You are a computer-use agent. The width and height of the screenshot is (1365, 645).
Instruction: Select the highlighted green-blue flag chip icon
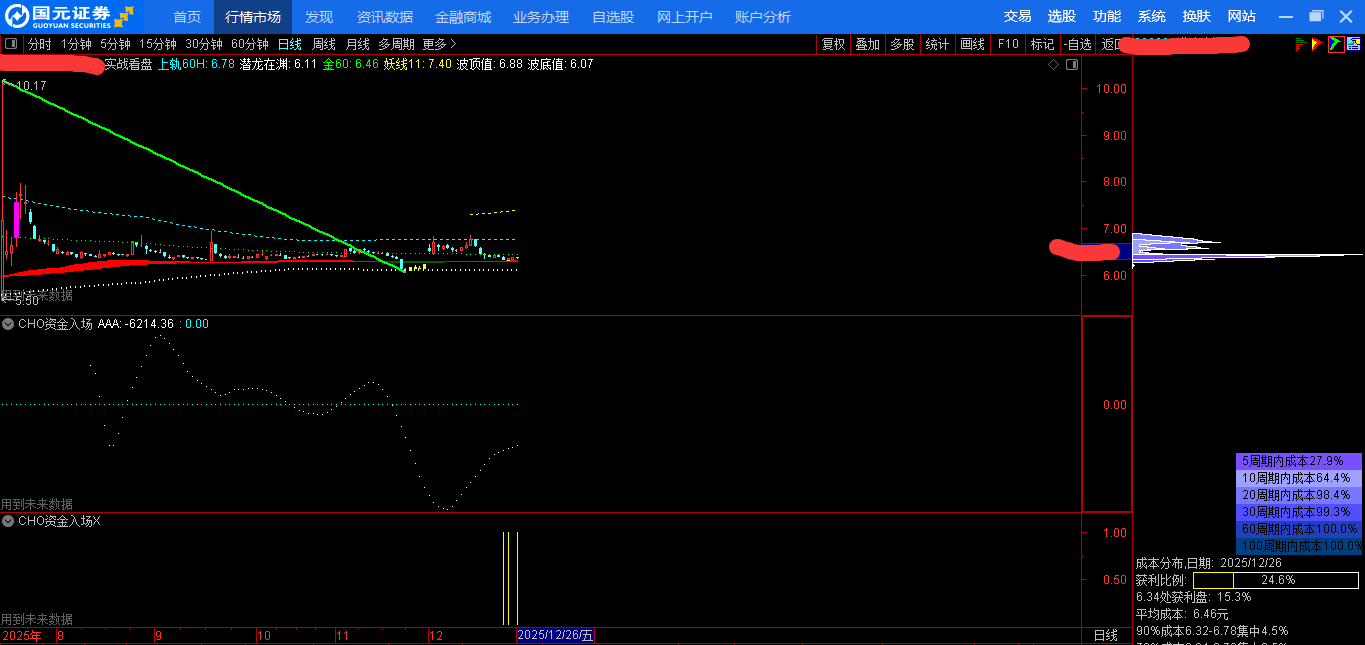[x=1336, y=44]
